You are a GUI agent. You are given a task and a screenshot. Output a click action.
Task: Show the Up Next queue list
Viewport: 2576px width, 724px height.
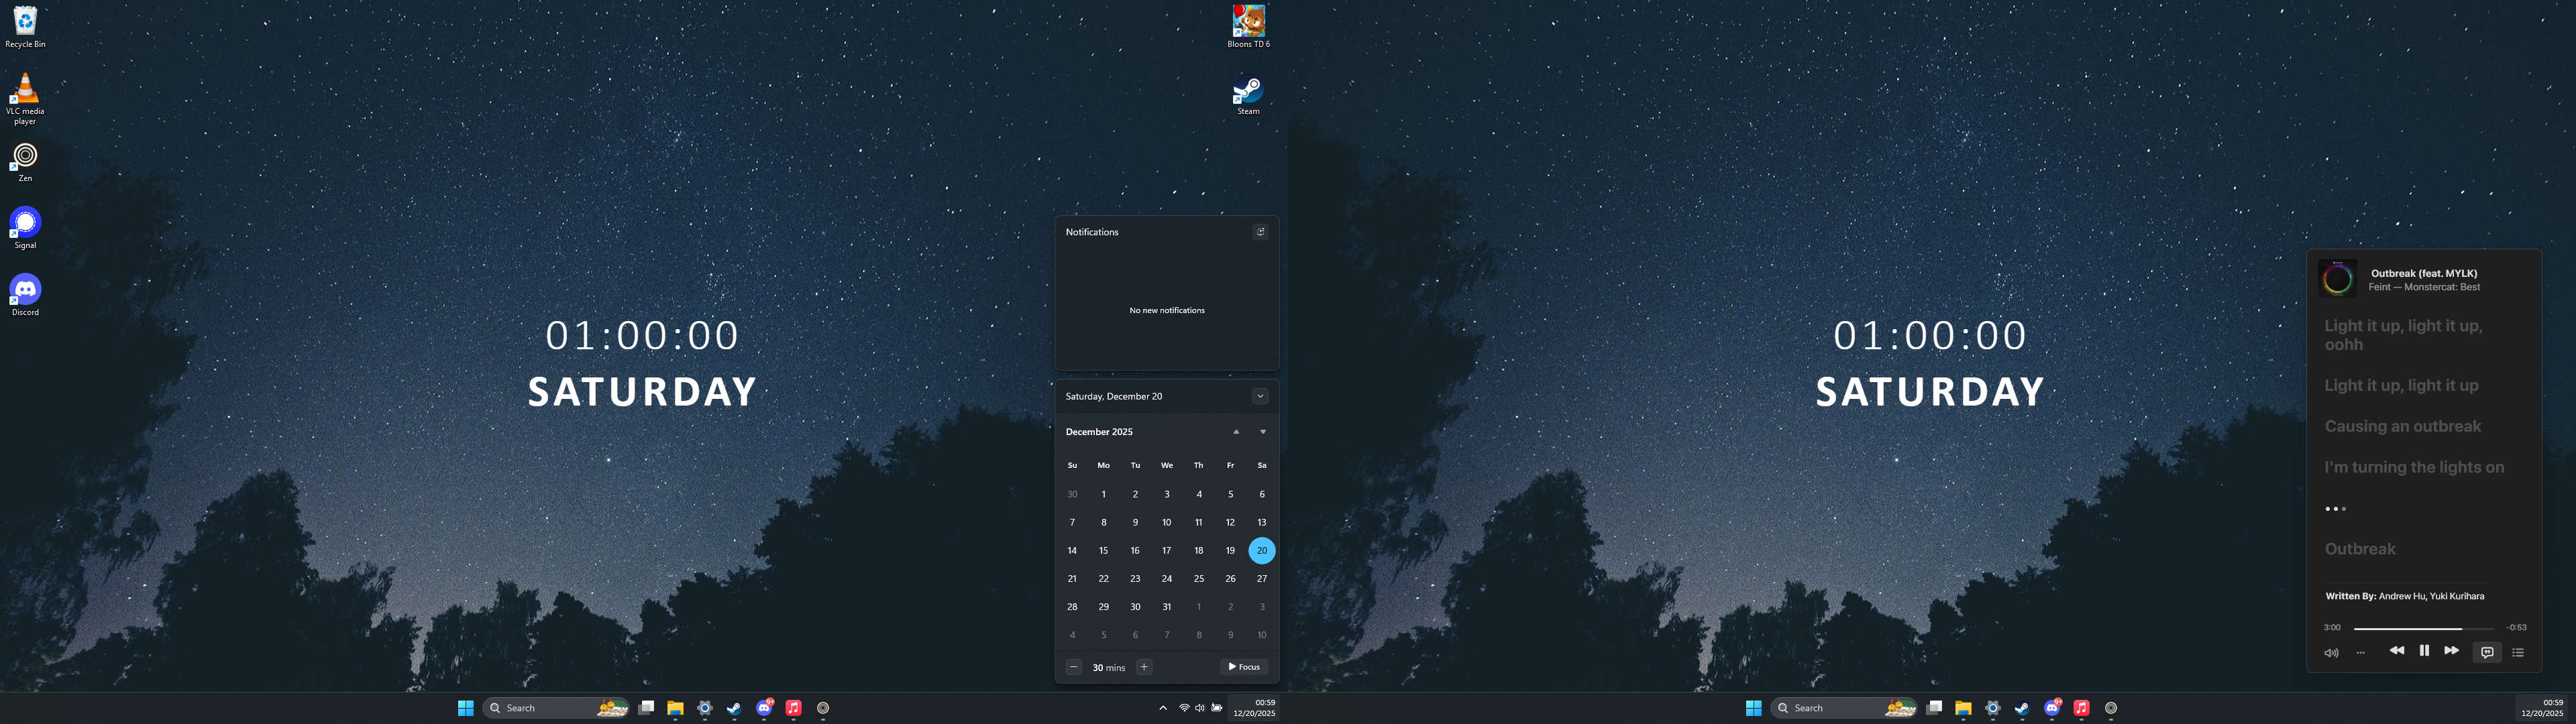2518,653
